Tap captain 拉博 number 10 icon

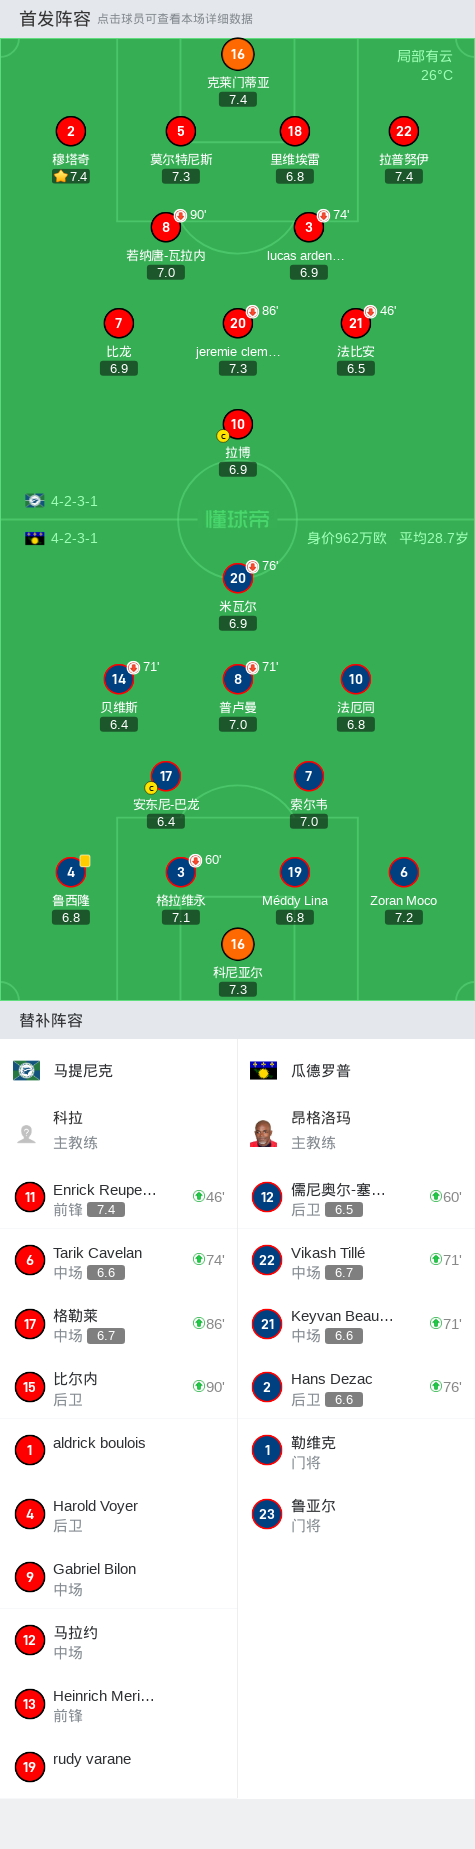coord(237,424)
